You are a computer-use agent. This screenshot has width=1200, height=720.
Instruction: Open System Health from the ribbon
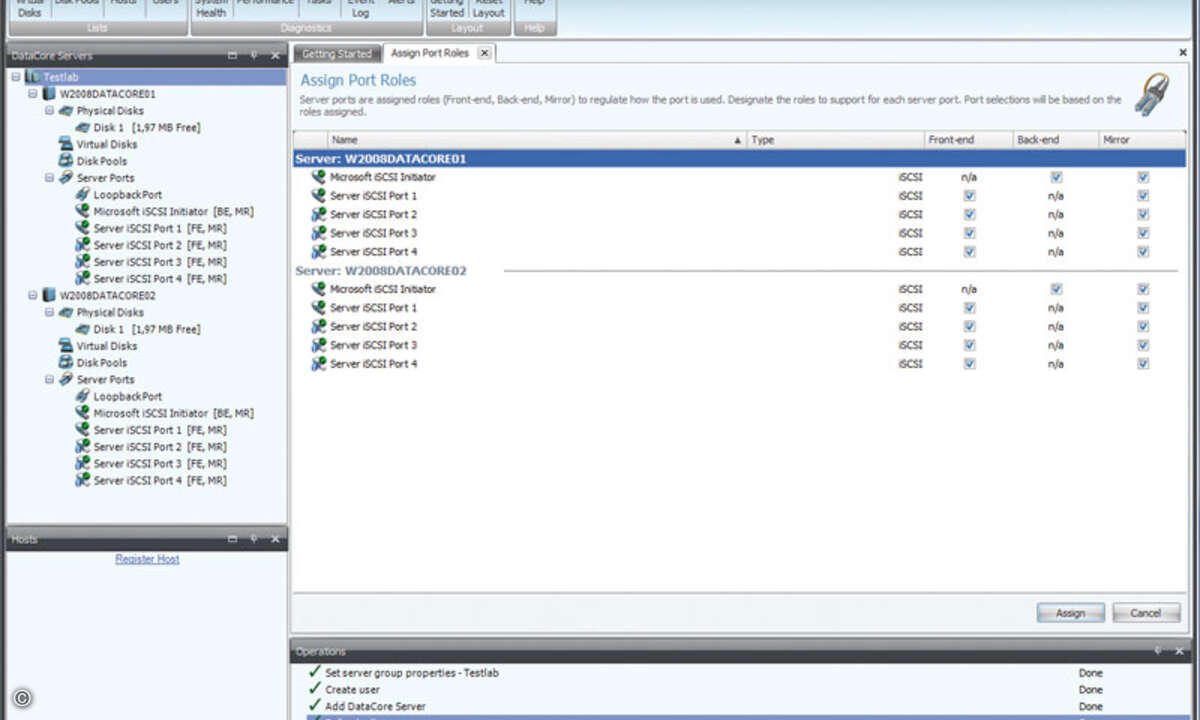click(211, 8)
